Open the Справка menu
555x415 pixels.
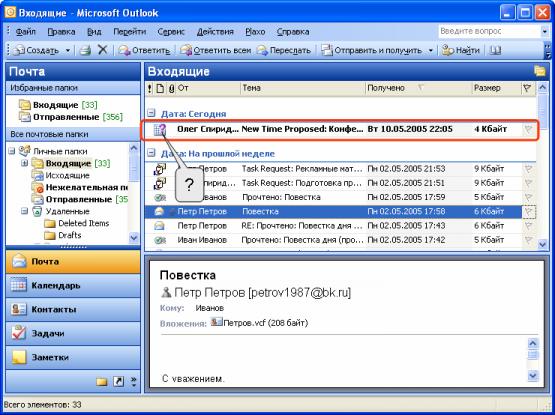[x=293, y=32]
